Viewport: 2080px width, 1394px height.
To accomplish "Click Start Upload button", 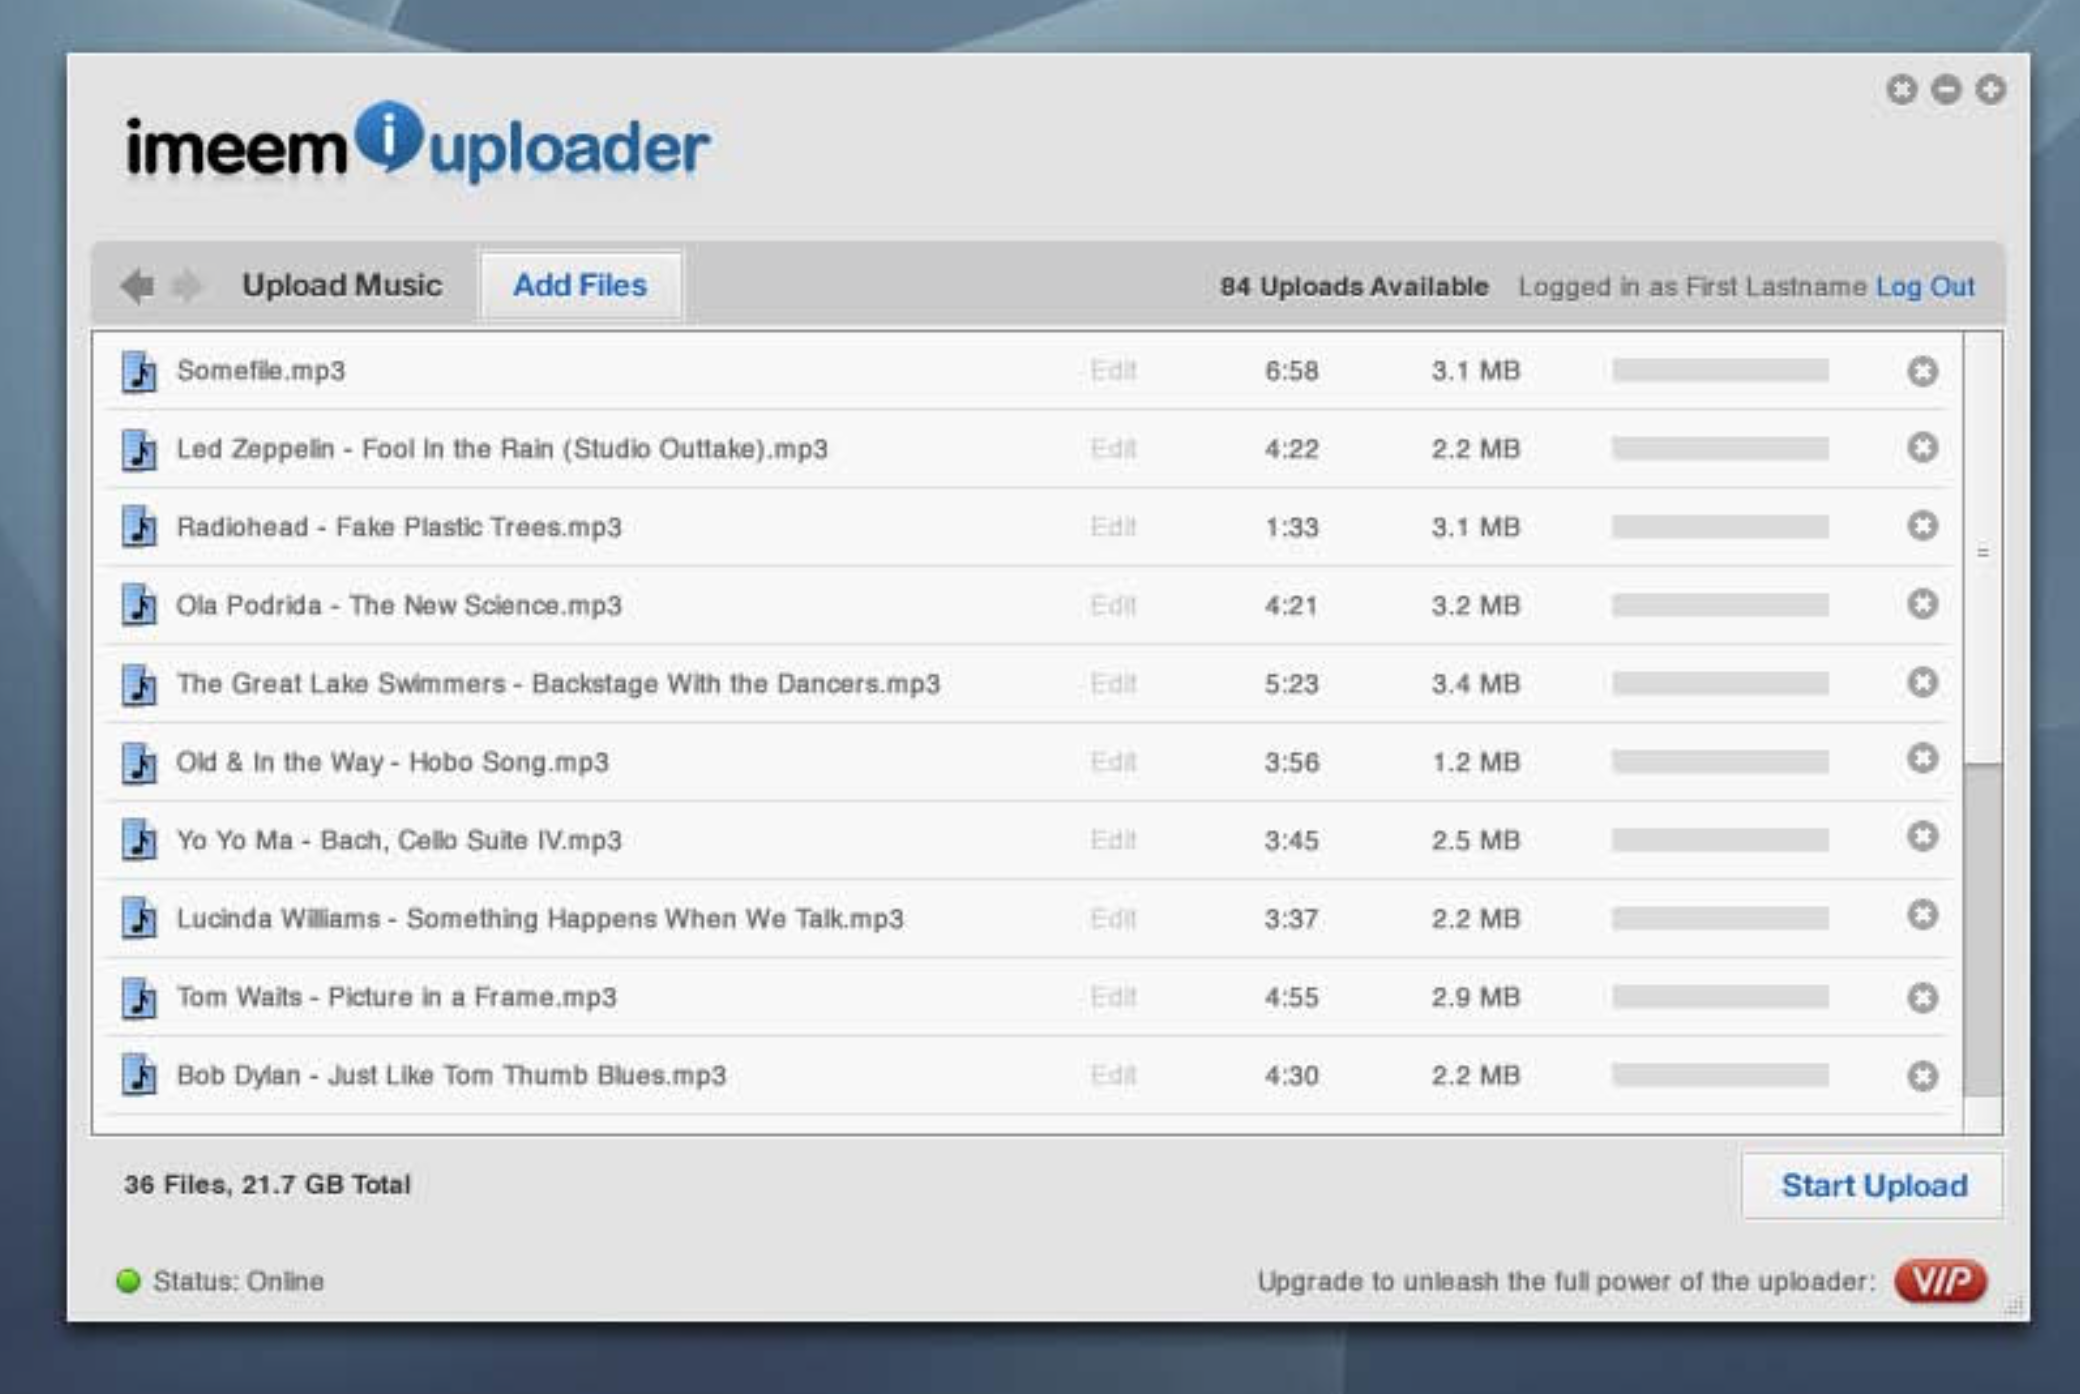I will (x=1872, y=1185).
